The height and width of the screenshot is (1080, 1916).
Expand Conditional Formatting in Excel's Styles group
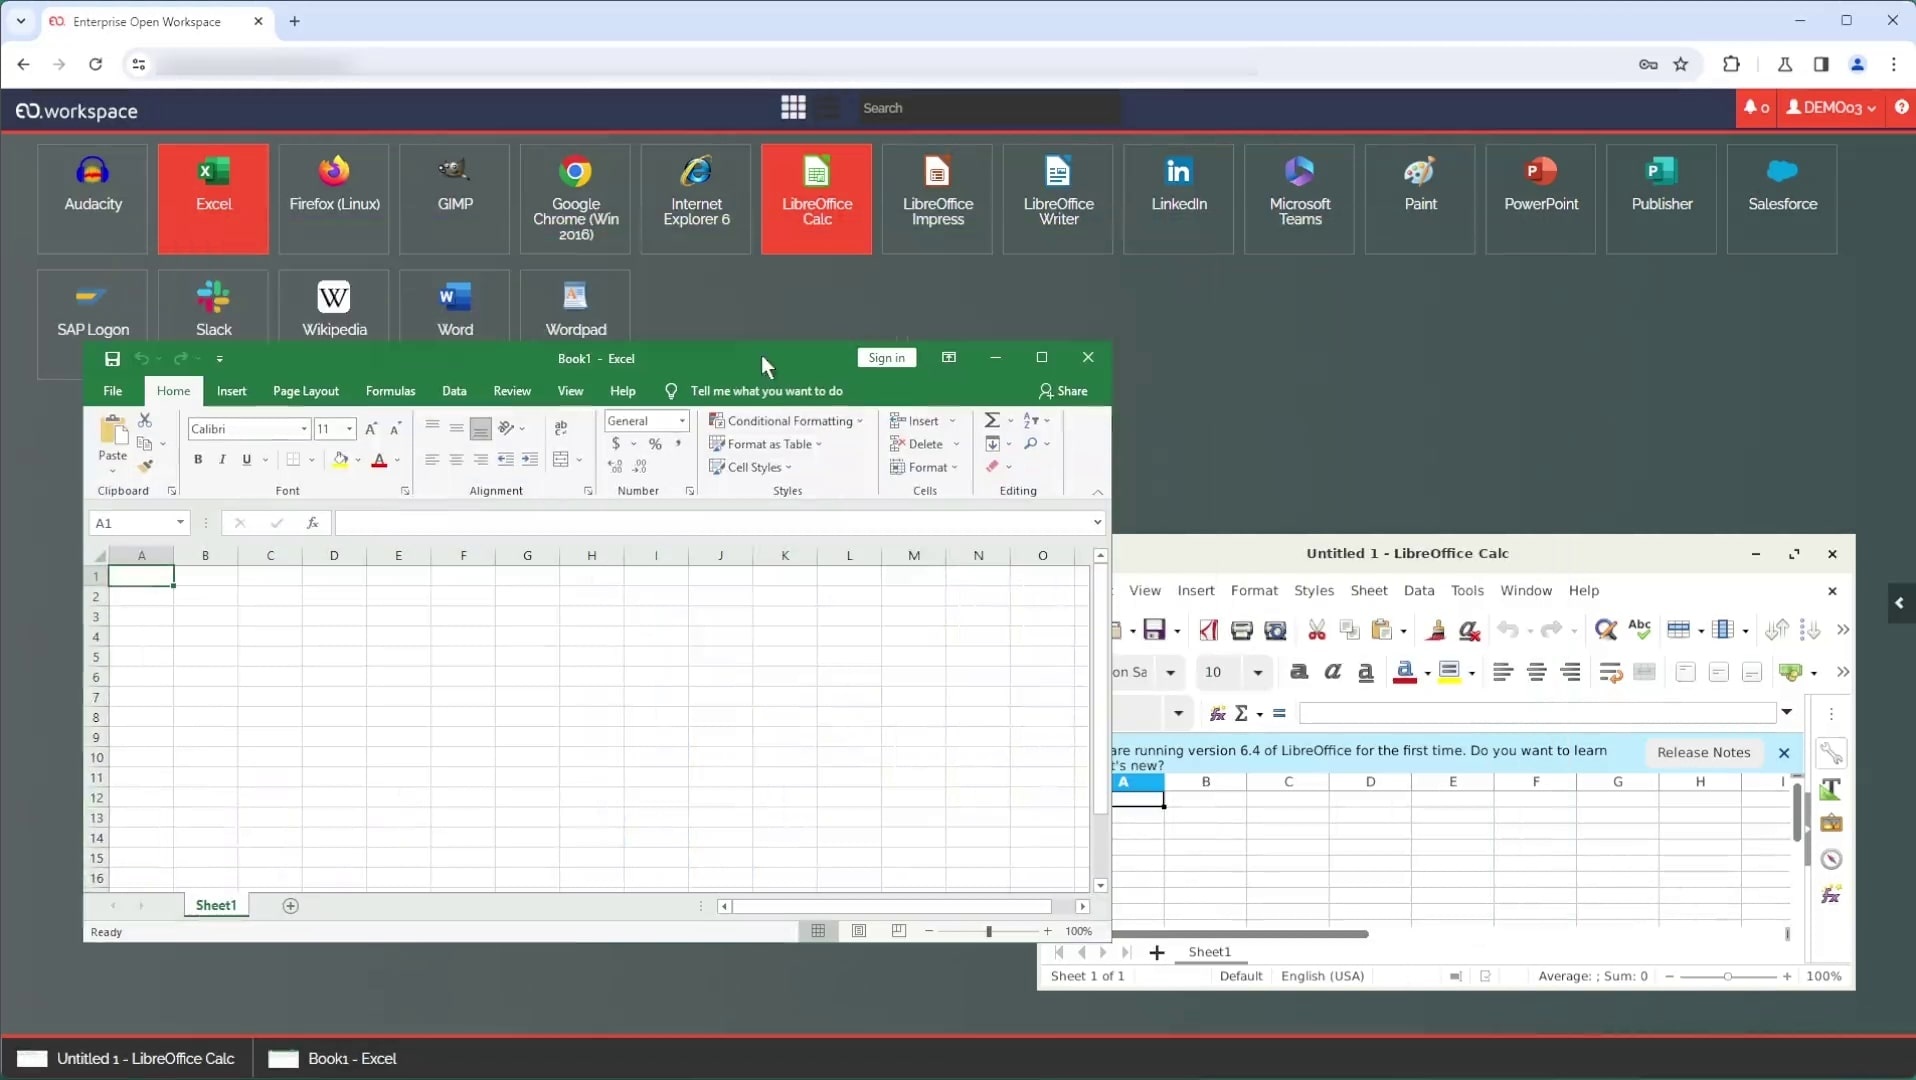pos(786,421)
